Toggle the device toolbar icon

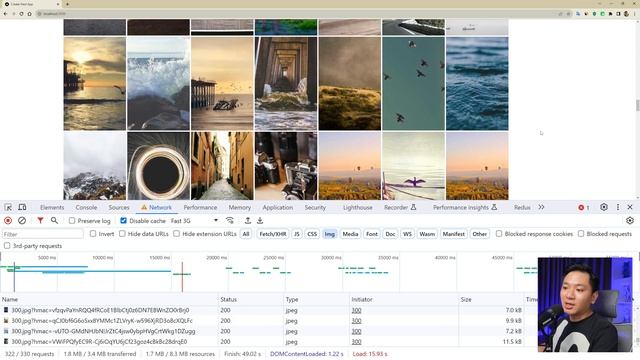click(22, 207)
